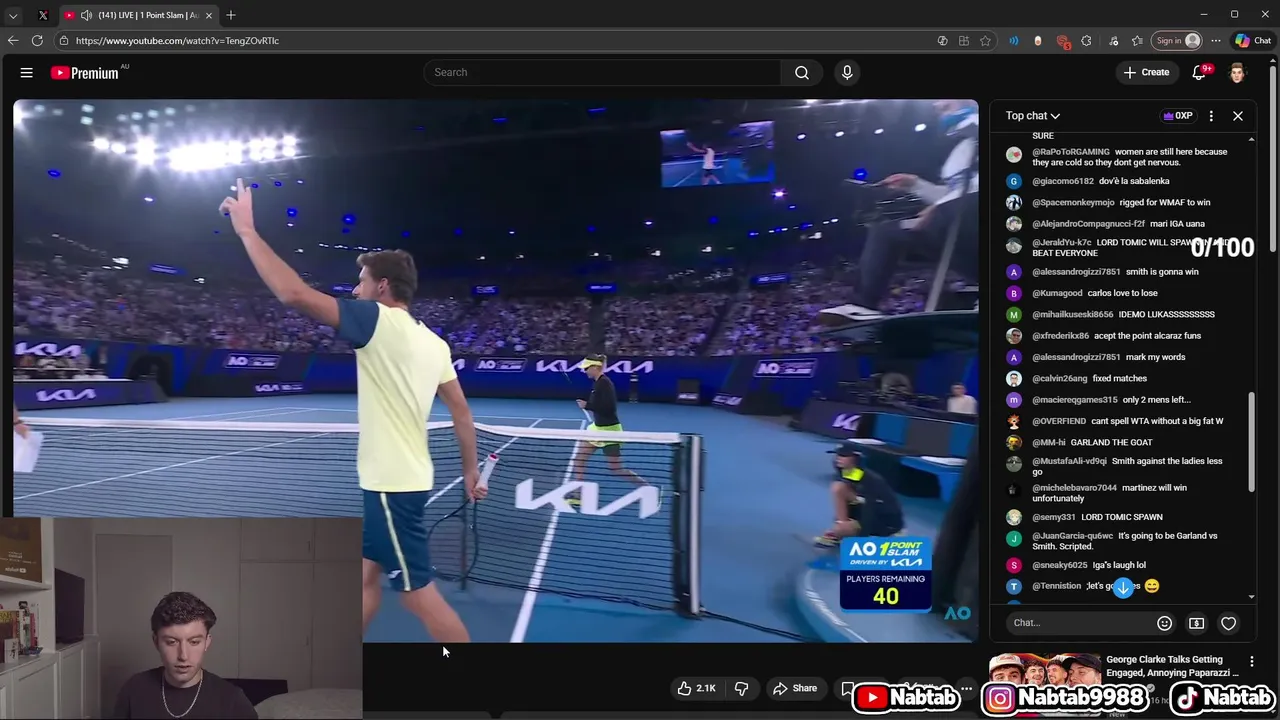The width and height of the screenshot is (1280, 720).
Task: Click the address bar URL
Action: [x=177, y=41]
